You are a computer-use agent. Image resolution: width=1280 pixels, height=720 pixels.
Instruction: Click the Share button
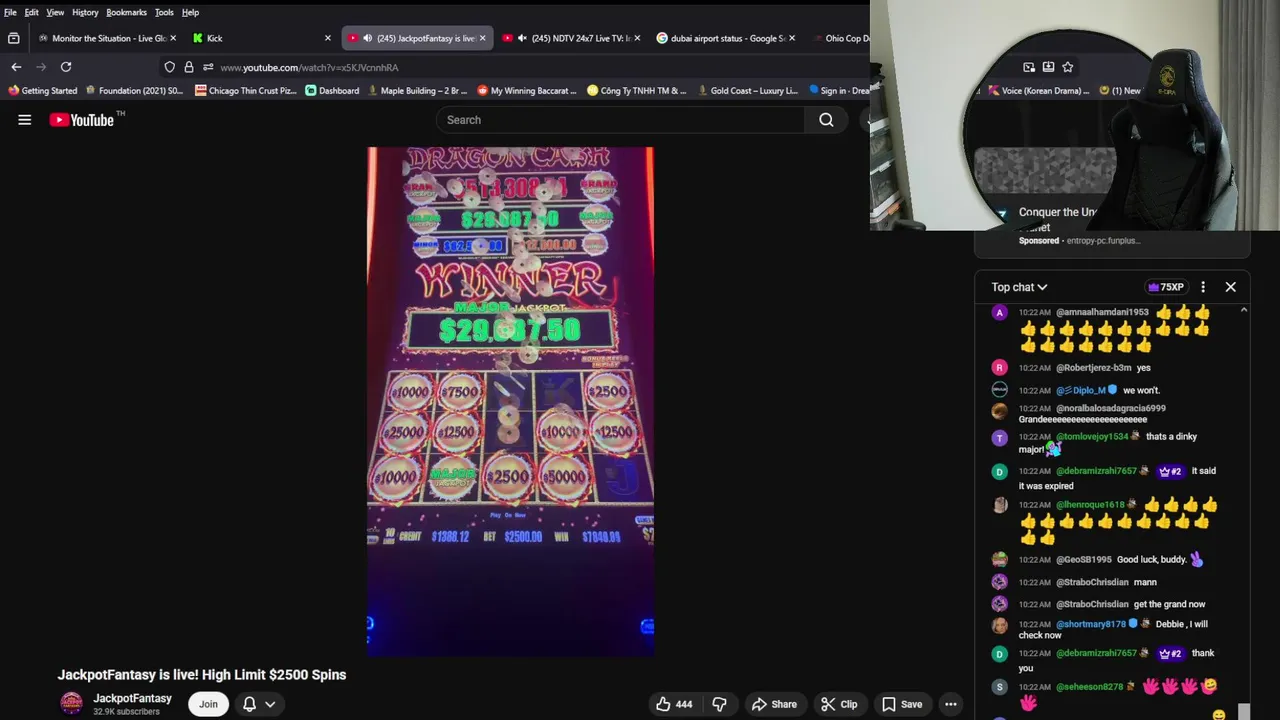pyautogui.click(x=774, y=704)
